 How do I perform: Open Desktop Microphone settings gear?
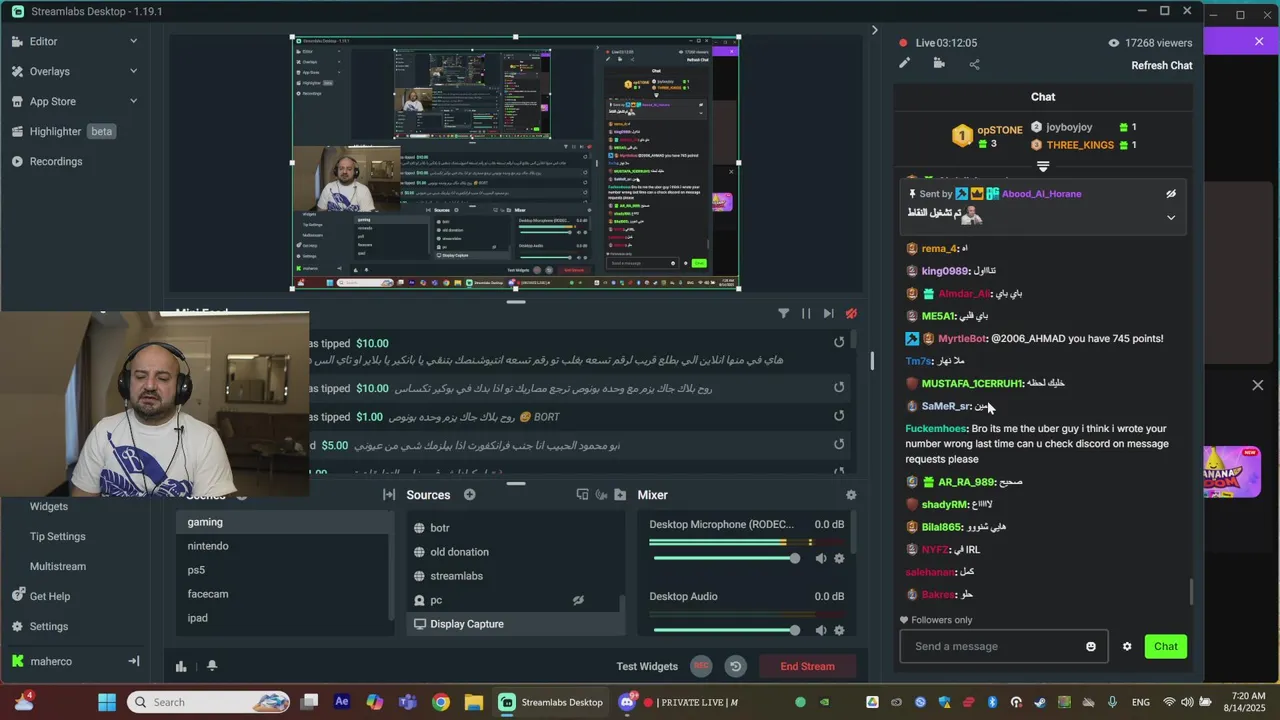coord(839,558)
